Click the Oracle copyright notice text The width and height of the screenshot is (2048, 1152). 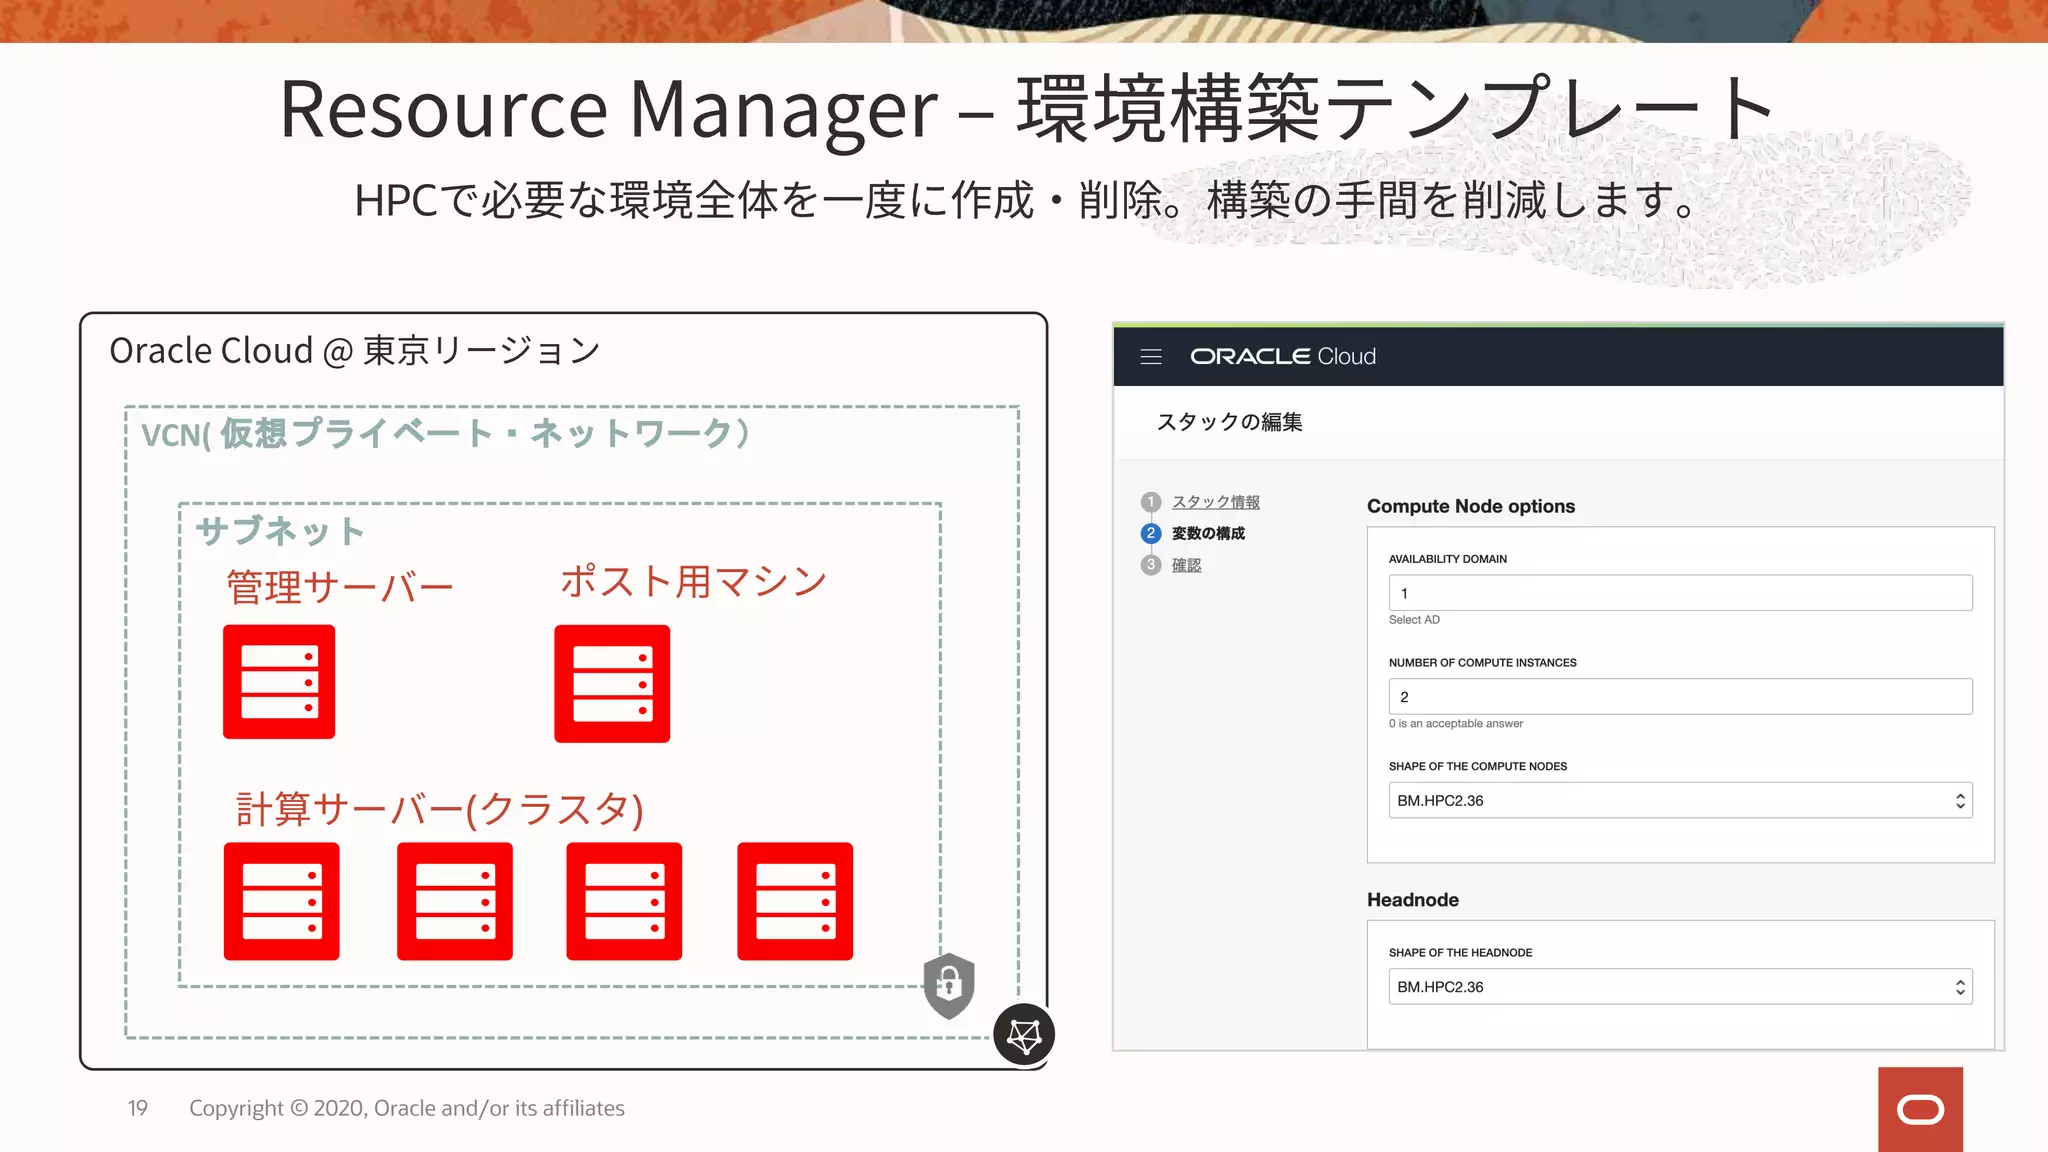point(407,1108)
